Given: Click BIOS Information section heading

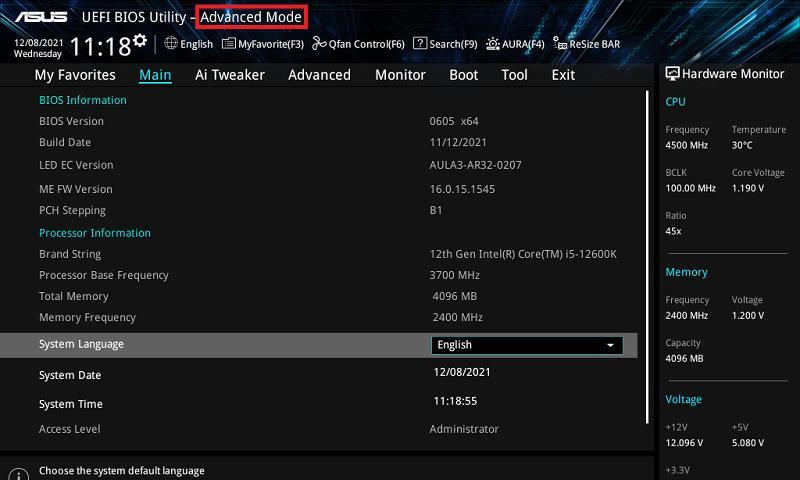Looking at the screenshot, I should tap(83, 100).
